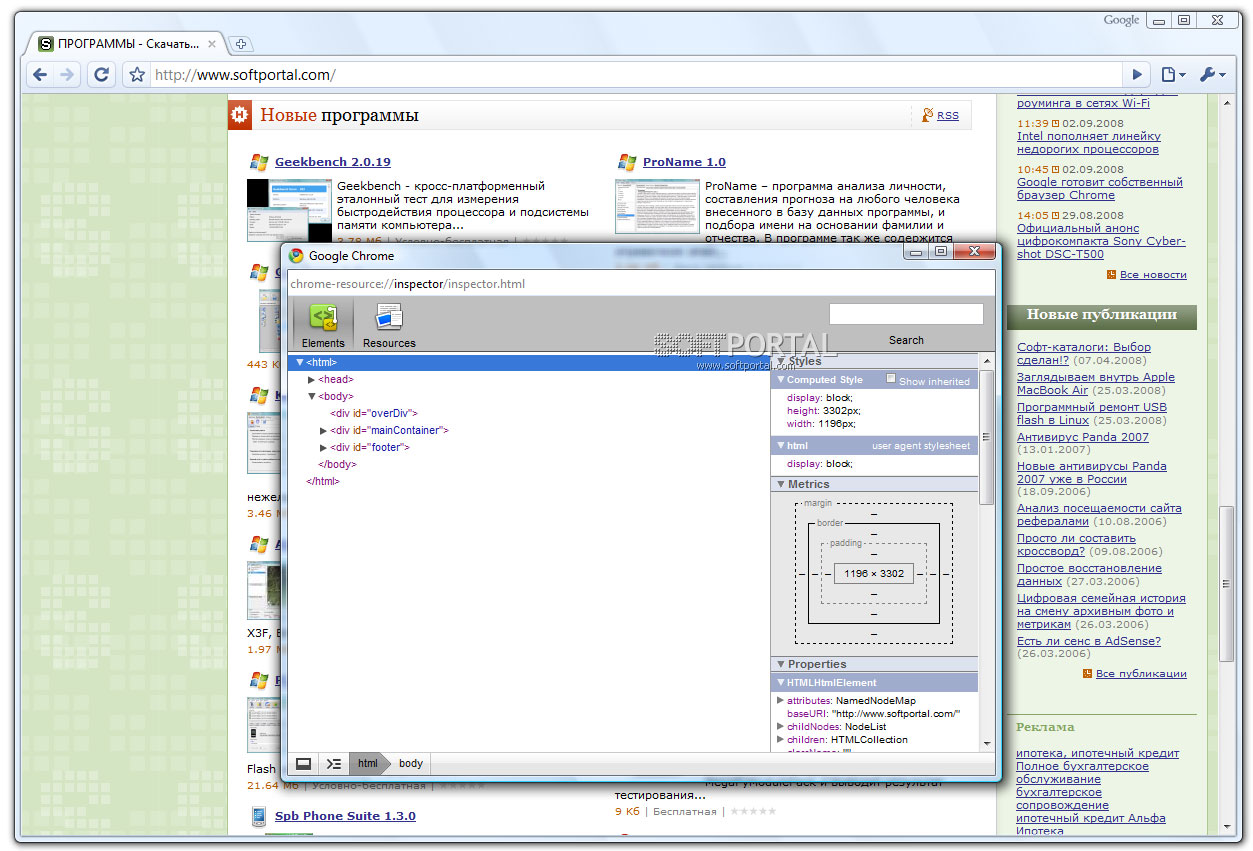Click the 1196 × 3302 content box in Metrics

point(873,574)
